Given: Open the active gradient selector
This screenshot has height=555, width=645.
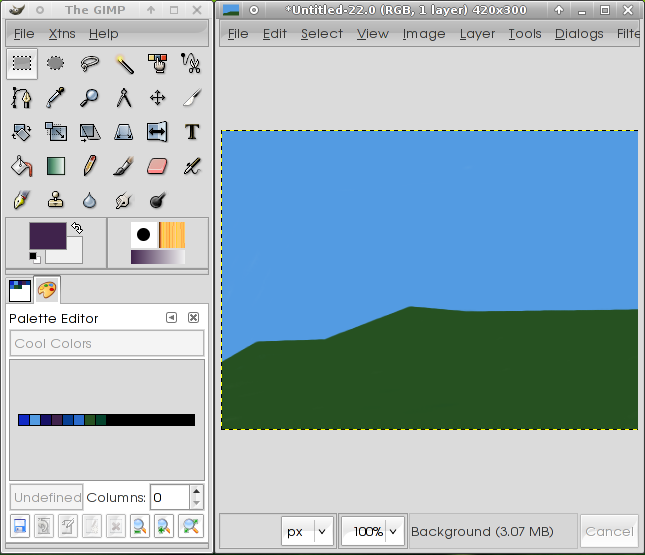Looking at the screenshot, I should pos(158,257).
